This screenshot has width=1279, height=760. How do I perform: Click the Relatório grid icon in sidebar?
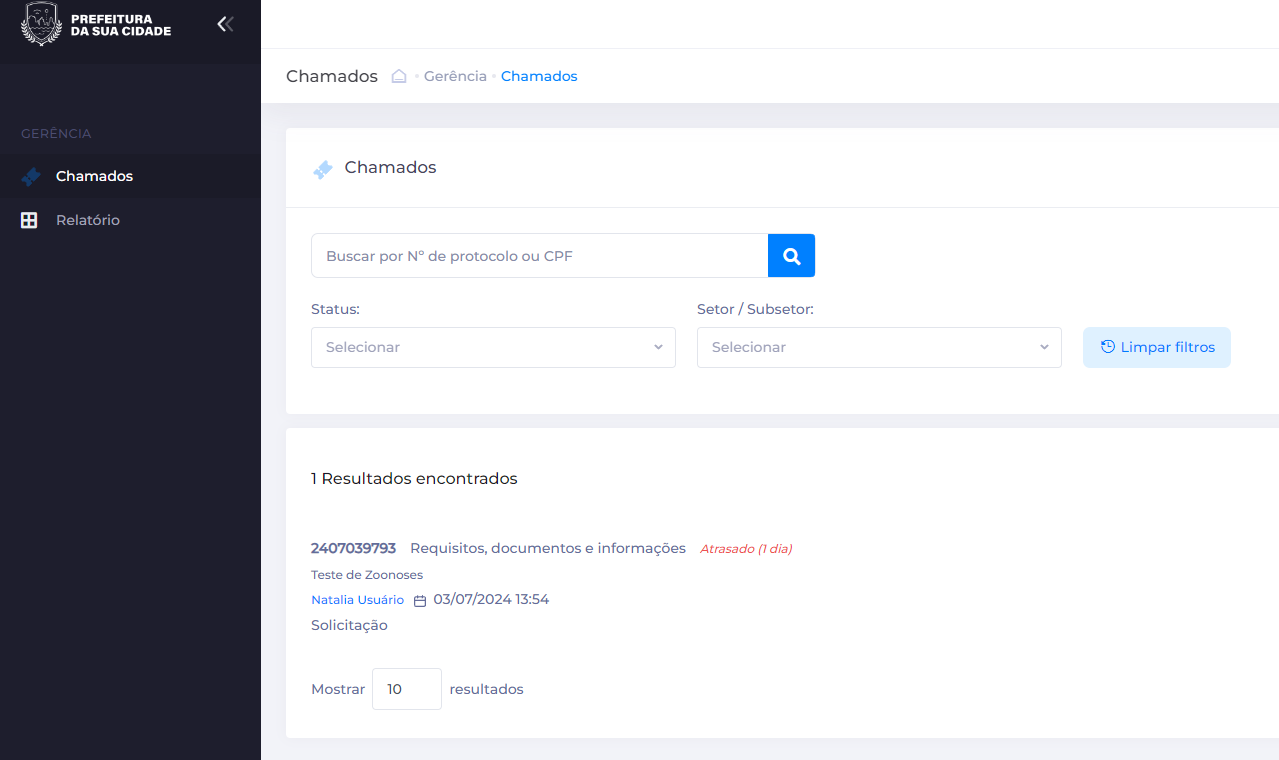pyautogui.click(x=29, y=220)
